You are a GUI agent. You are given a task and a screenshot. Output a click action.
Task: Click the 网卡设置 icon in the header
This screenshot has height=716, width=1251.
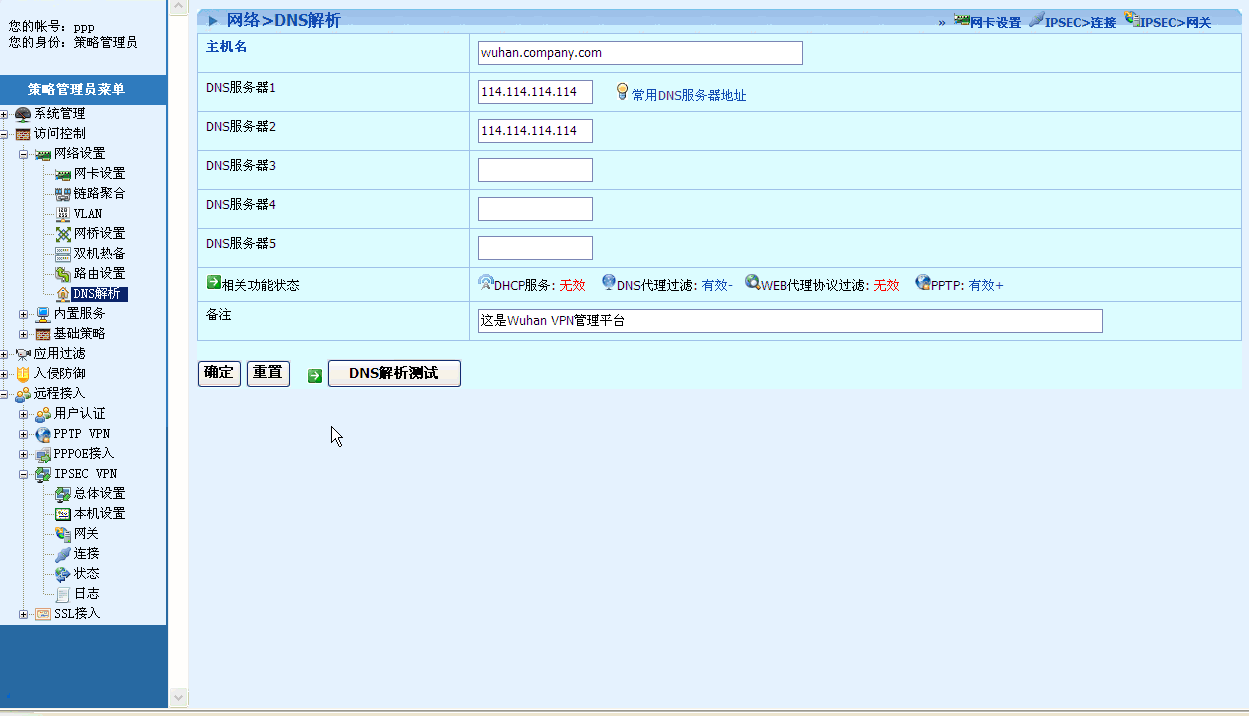tap(961, 20)
